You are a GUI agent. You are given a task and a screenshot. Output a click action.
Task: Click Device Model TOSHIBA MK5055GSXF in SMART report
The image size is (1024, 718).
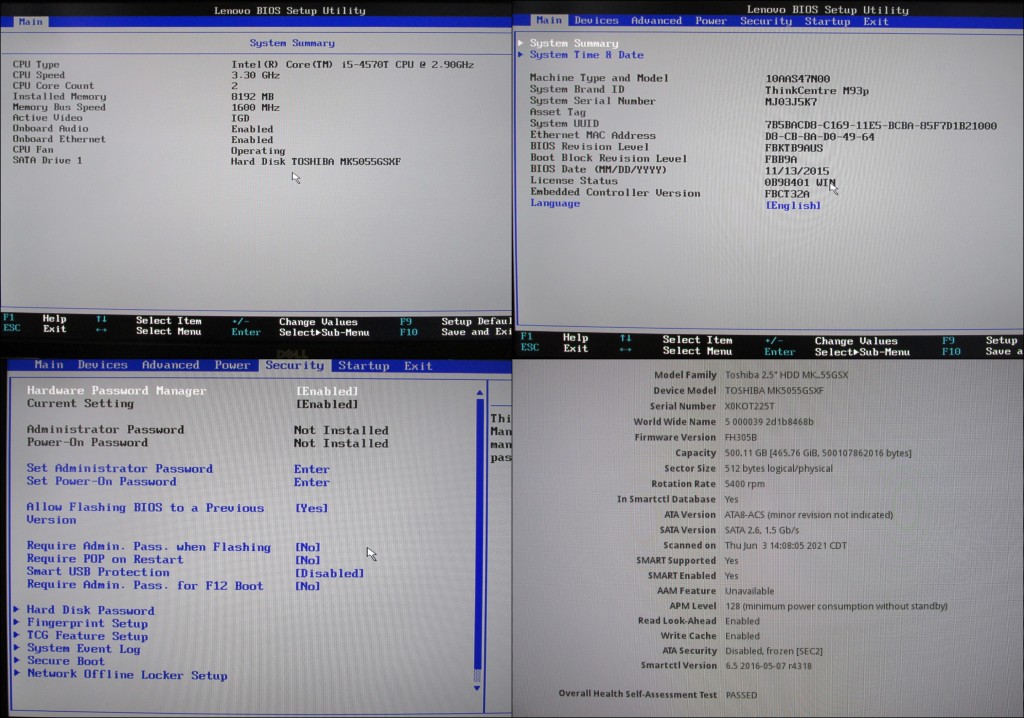[x=774, y=391]
